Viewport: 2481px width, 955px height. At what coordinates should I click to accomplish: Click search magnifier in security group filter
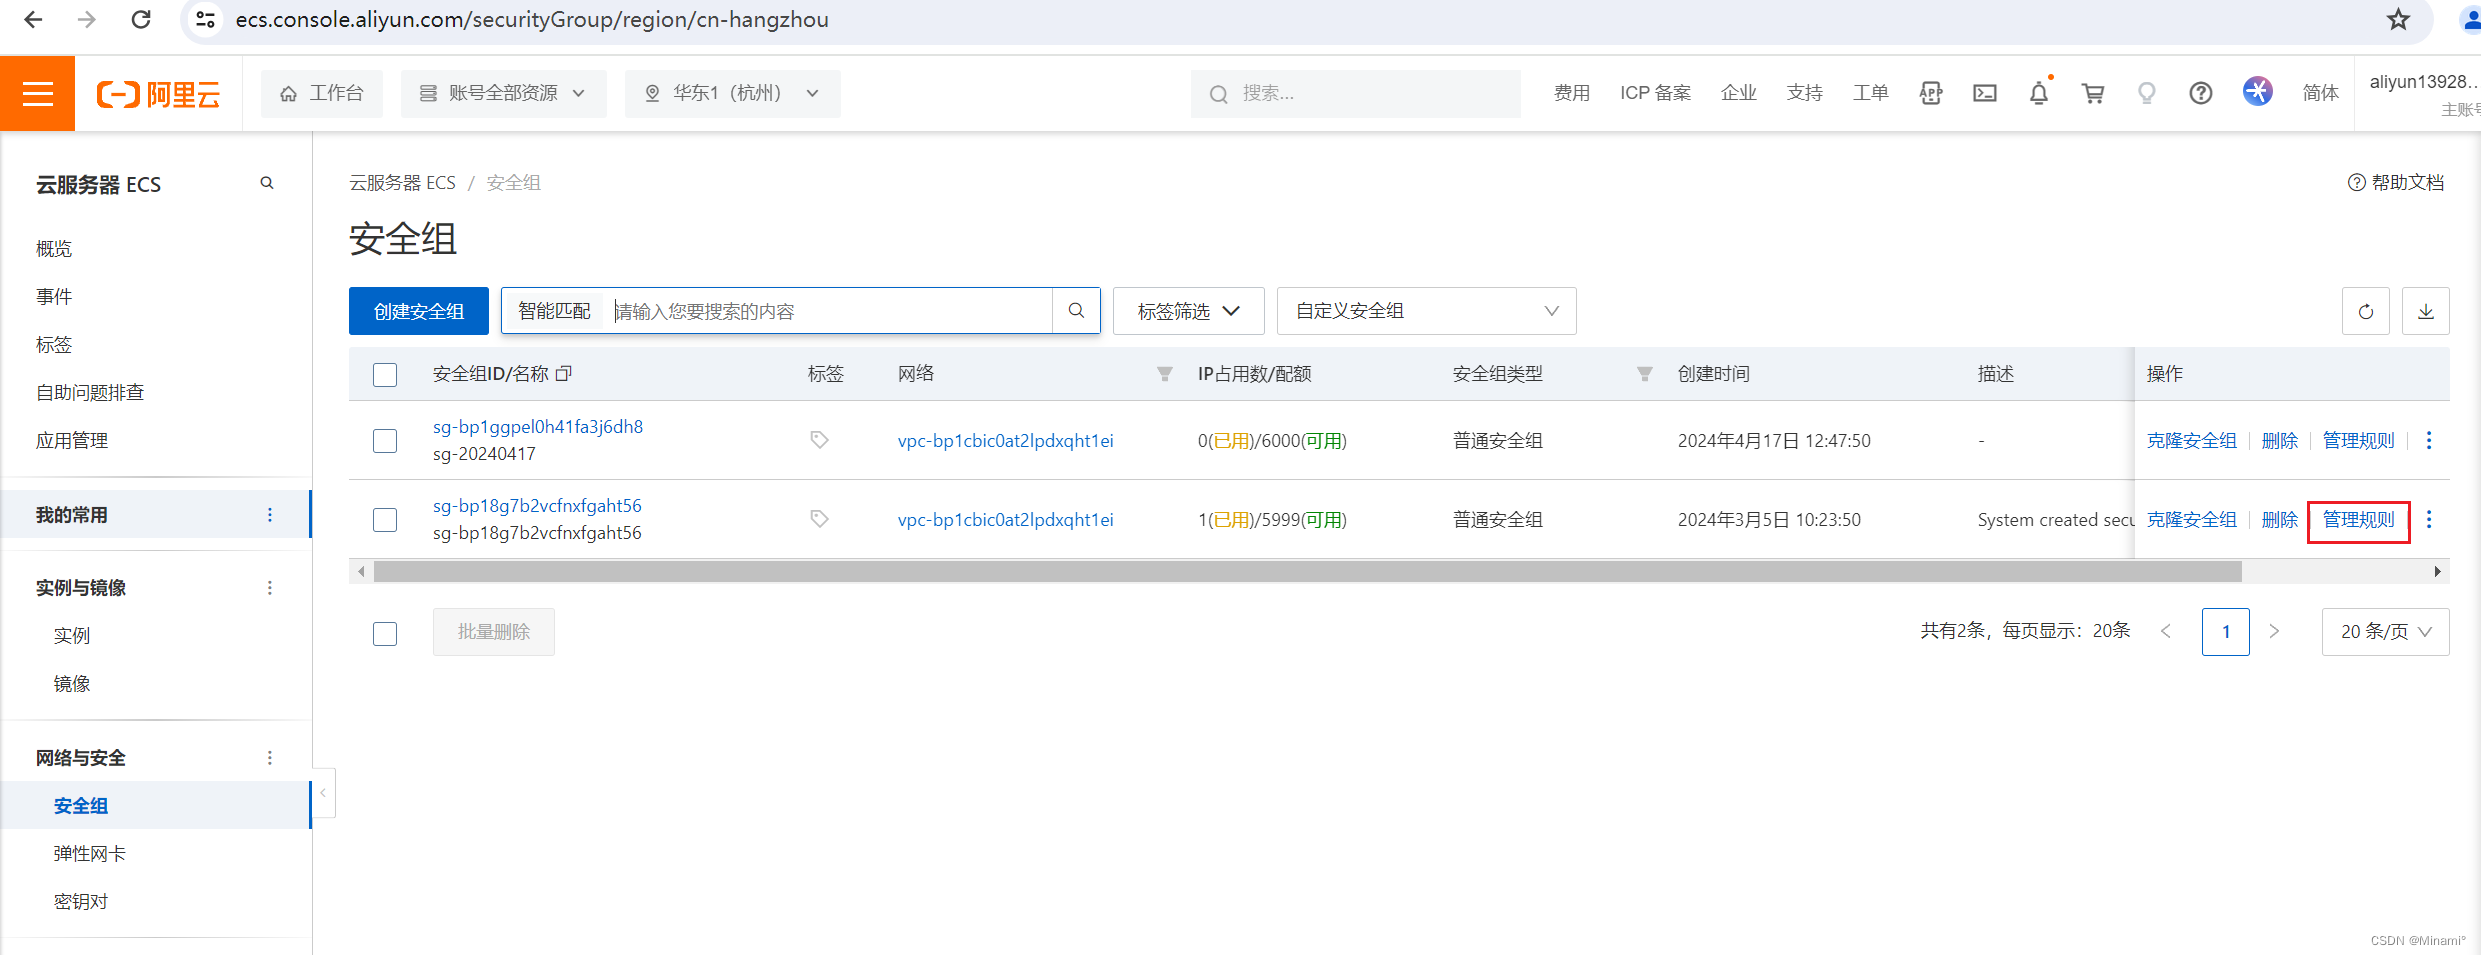(1076, 311)
